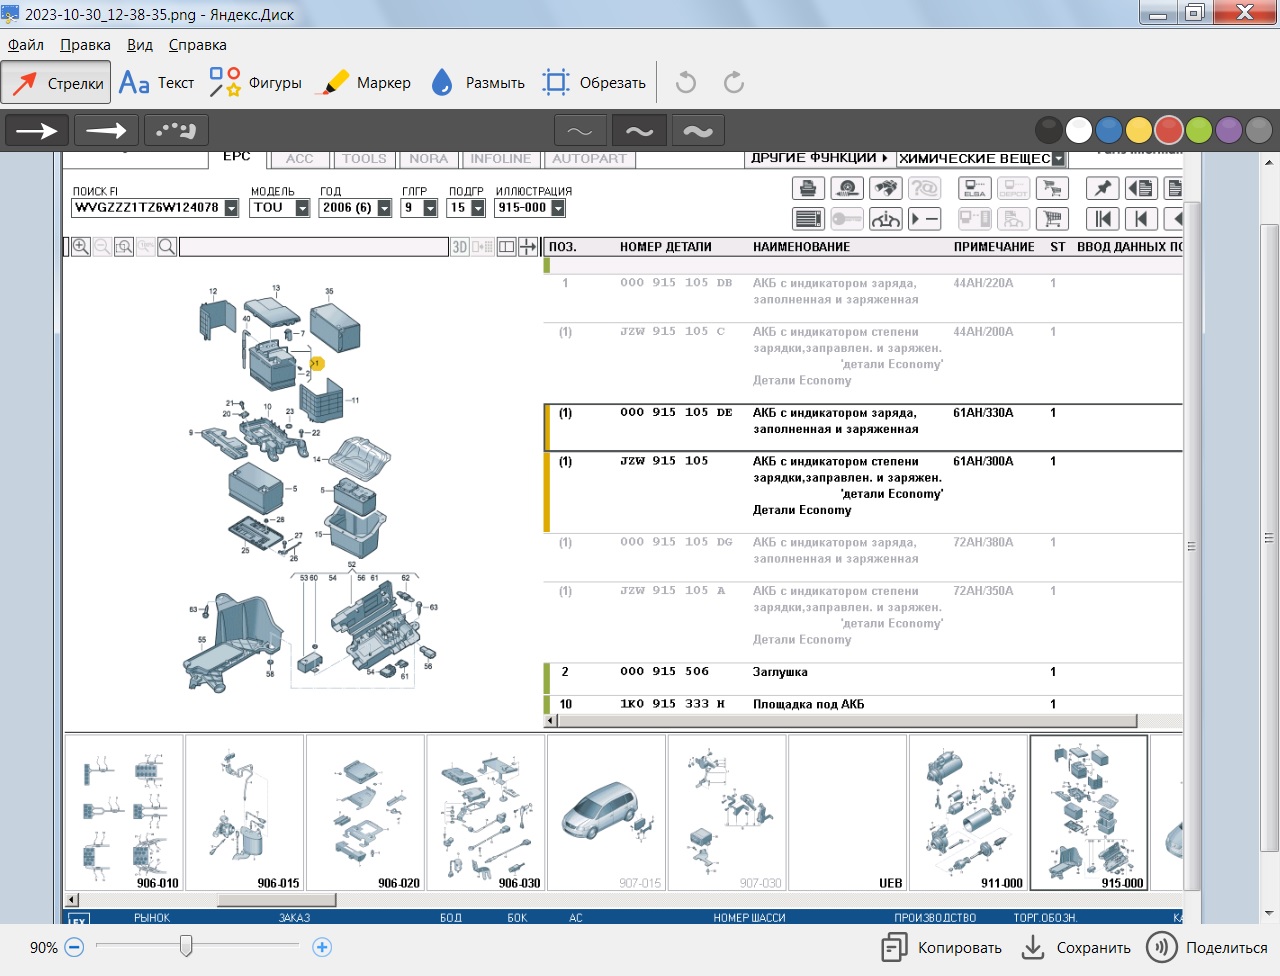
Task: Open the Файл menu
Action: 26,45
